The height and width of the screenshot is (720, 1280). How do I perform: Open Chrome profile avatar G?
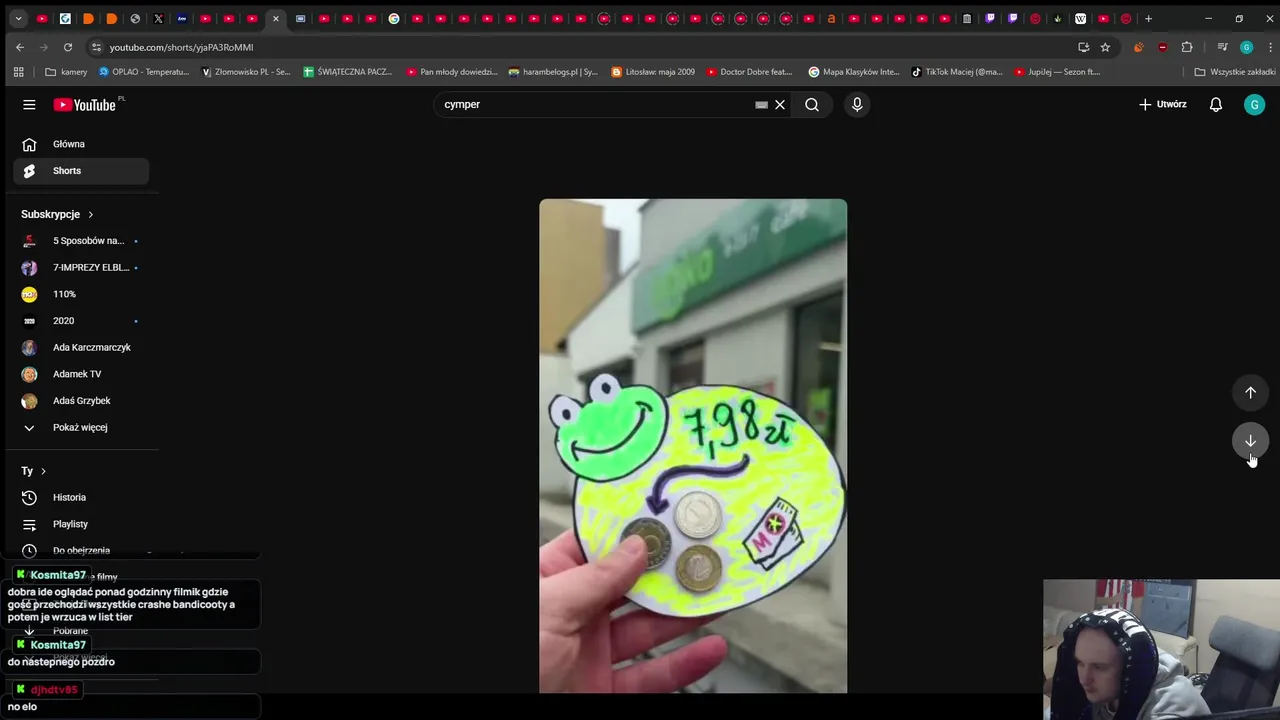tap(1246, 47)
